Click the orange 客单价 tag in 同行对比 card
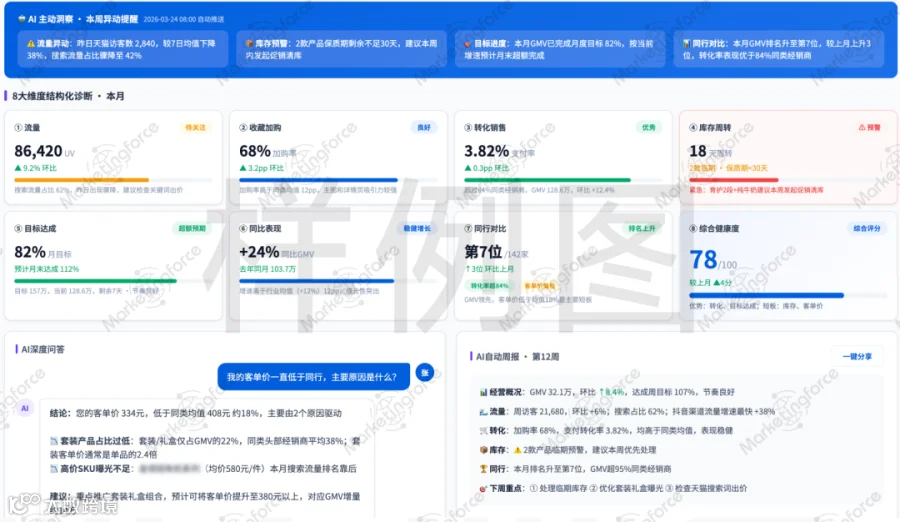 pos(540,285)
